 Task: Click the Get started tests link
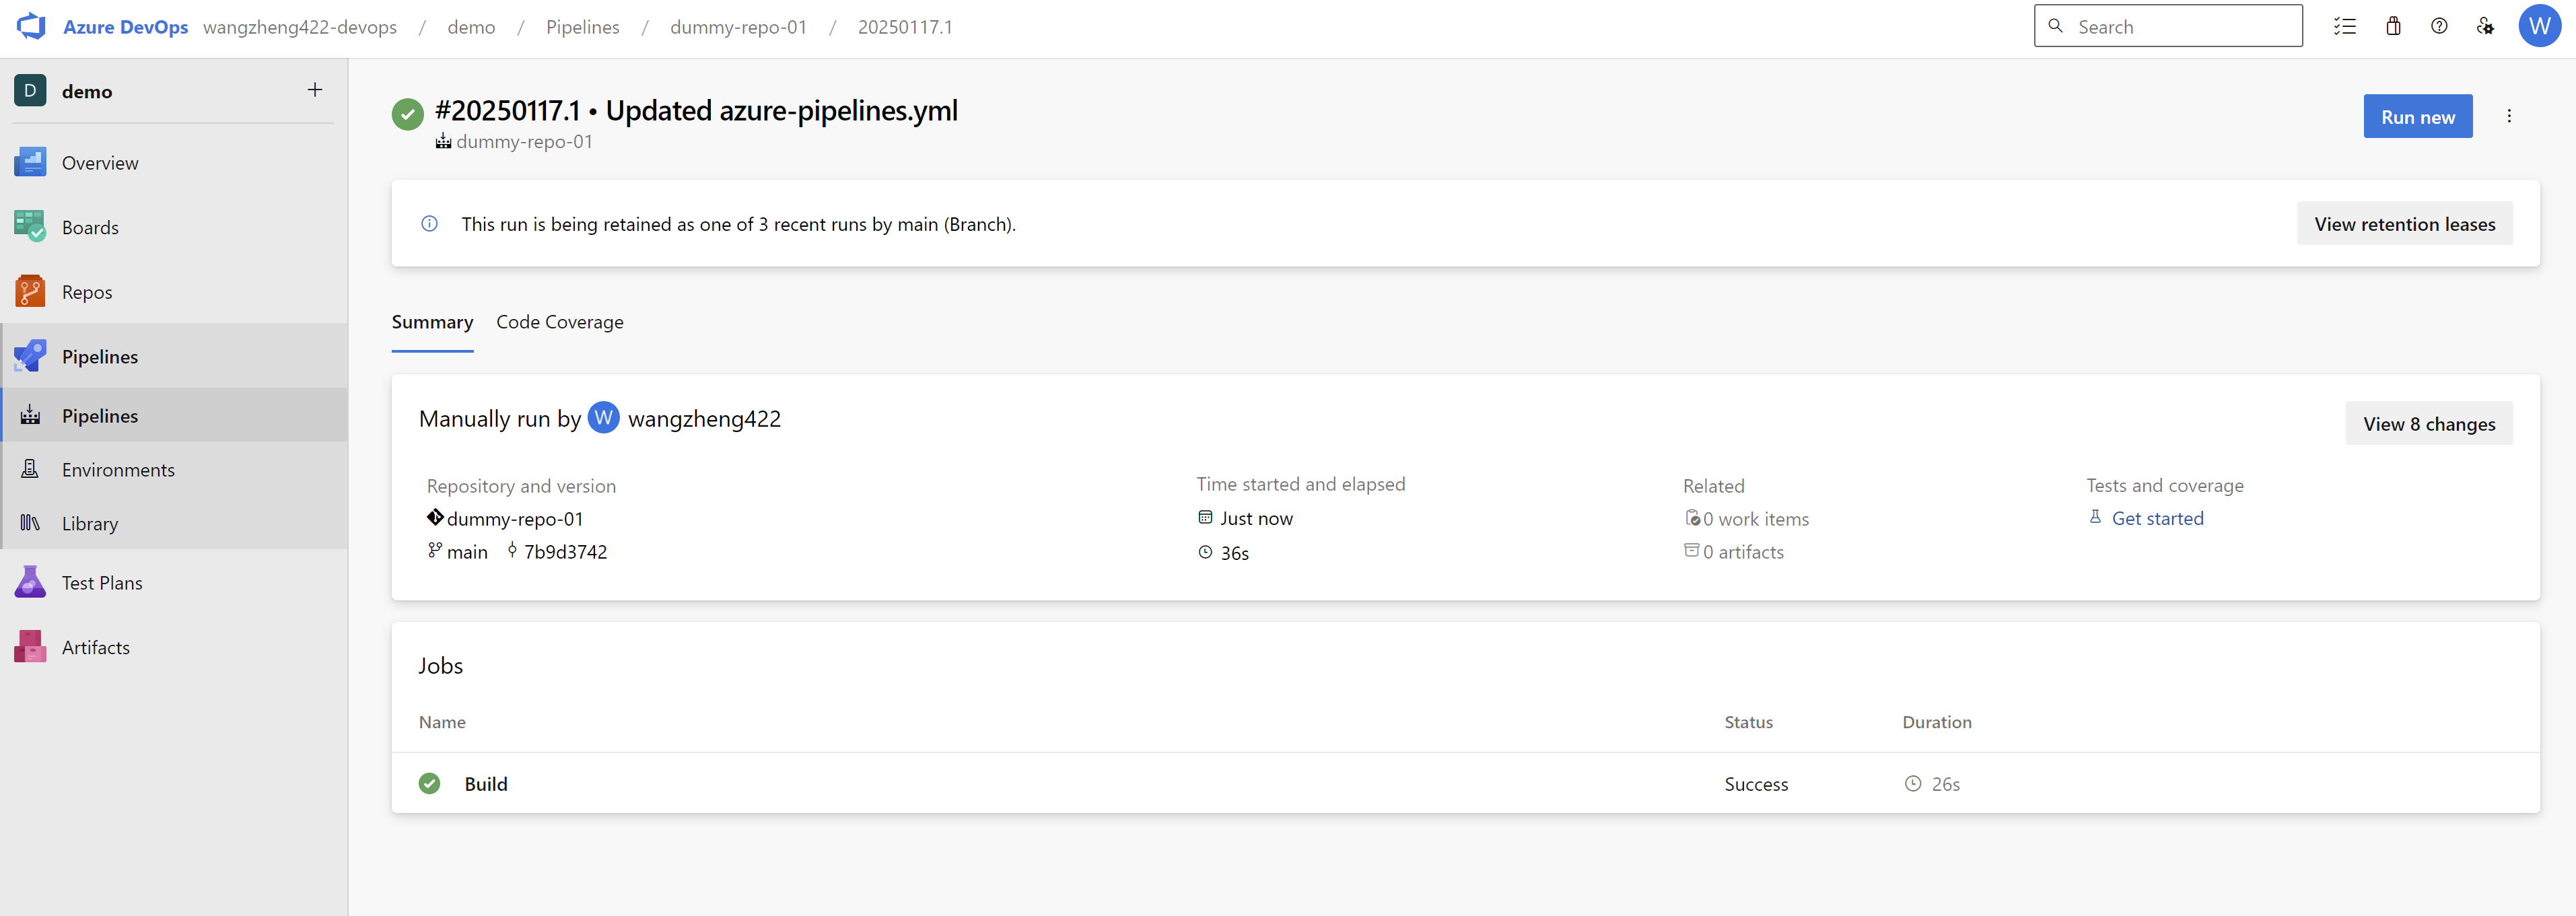click(x=2157, y=518)
